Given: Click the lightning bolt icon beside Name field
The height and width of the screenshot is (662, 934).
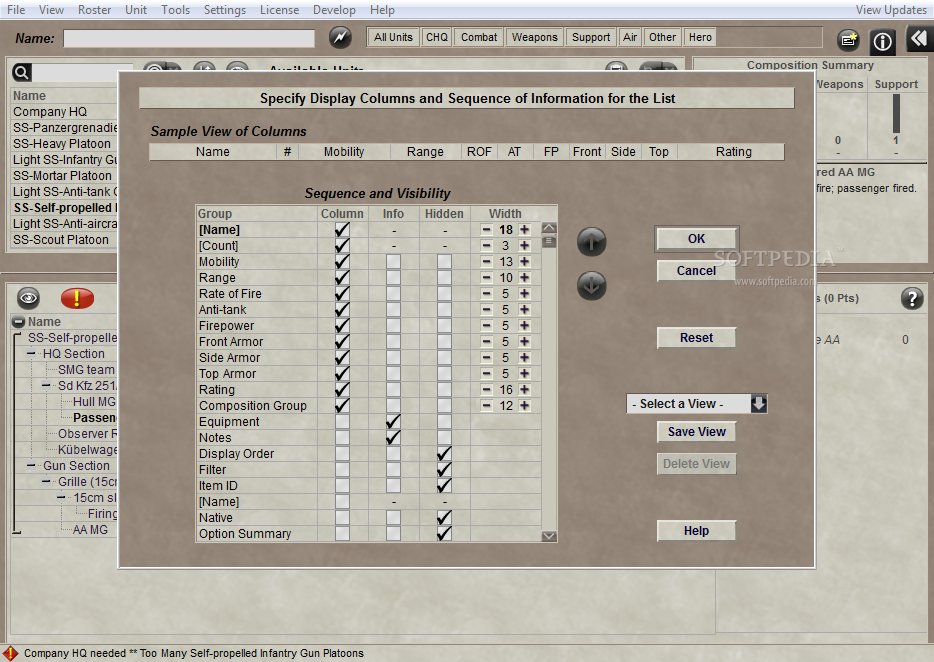Looking at the screenshot, I should tap(340, 38).
